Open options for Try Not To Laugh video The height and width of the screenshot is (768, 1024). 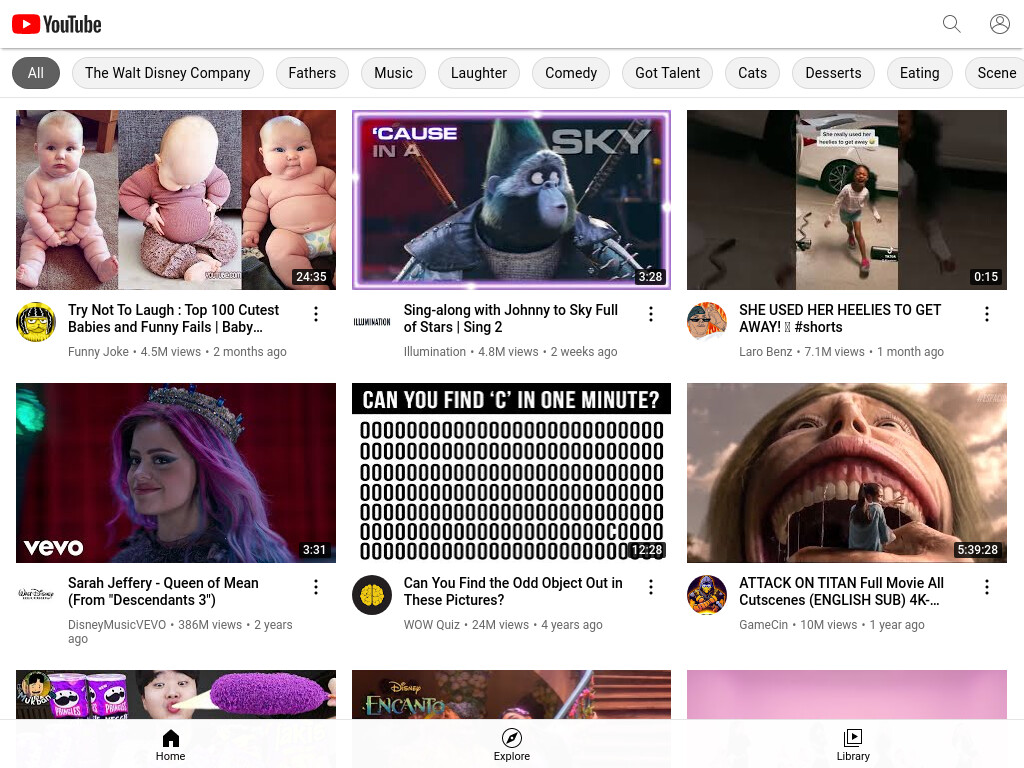315,314
